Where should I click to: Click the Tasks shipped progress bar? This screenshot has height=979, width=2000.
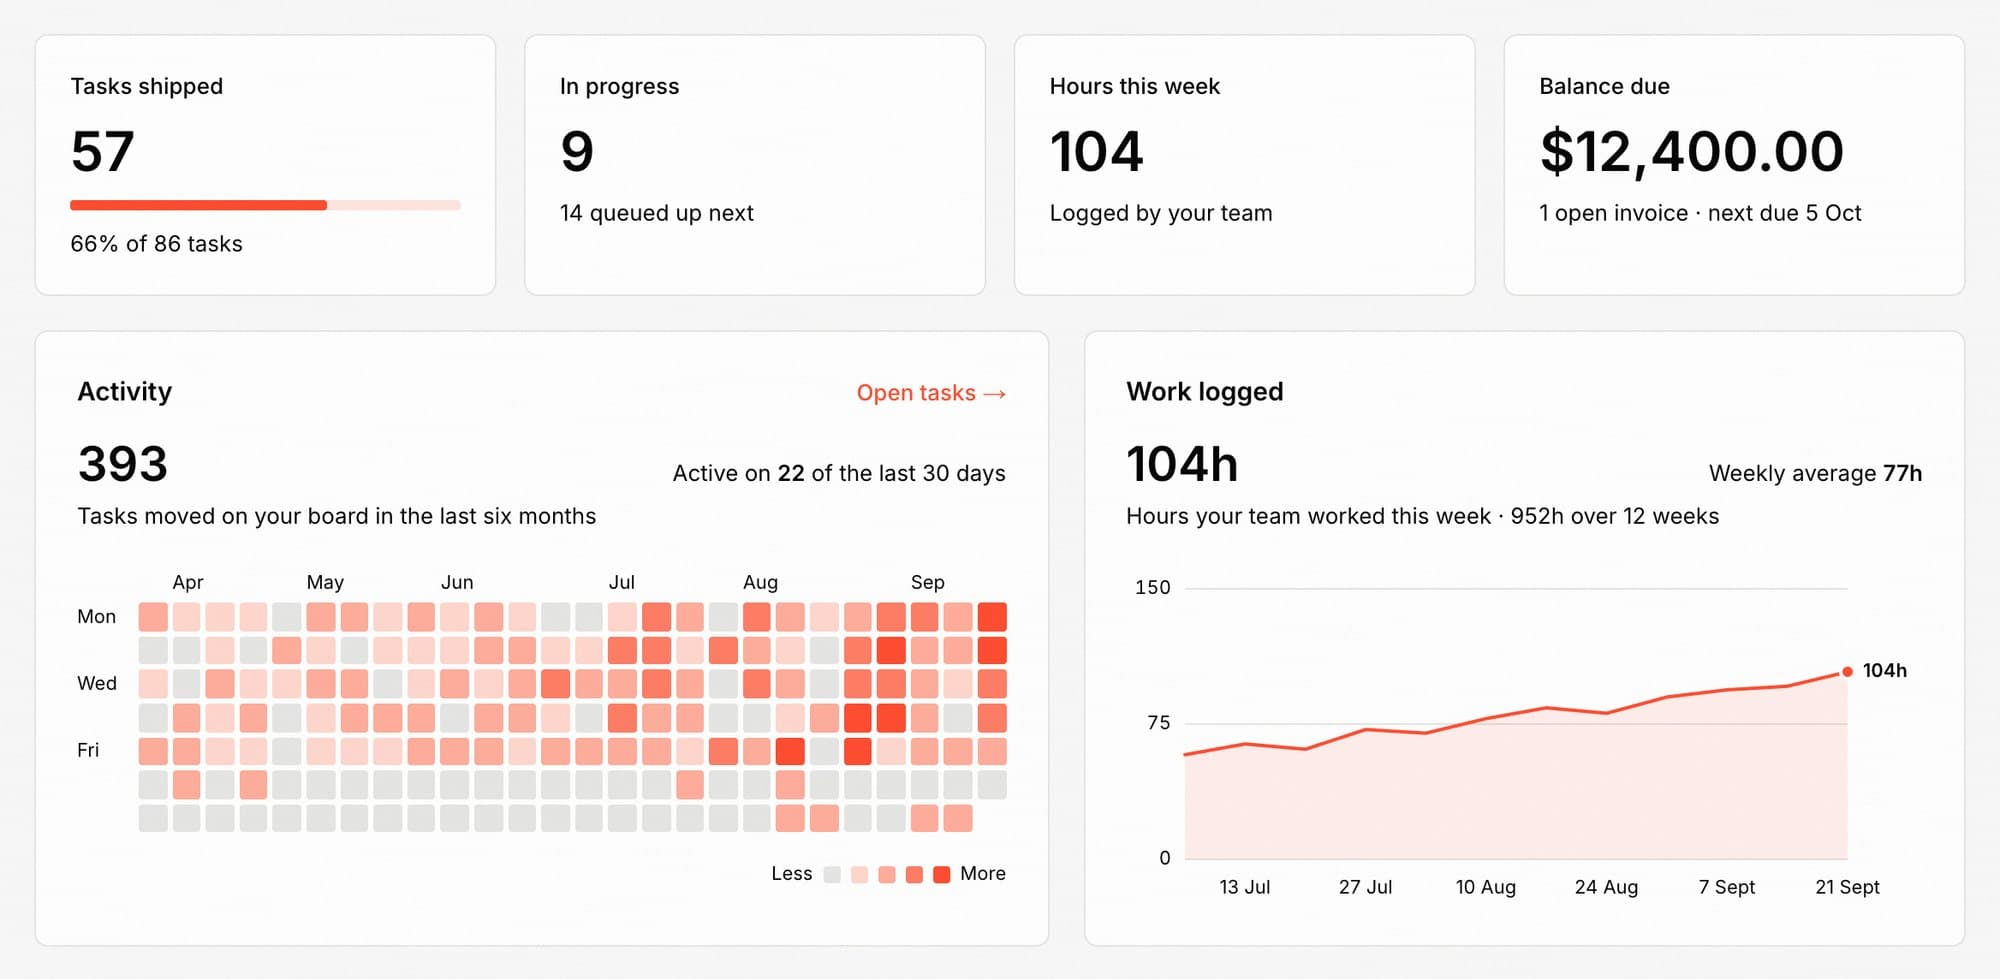pos(265,205)
